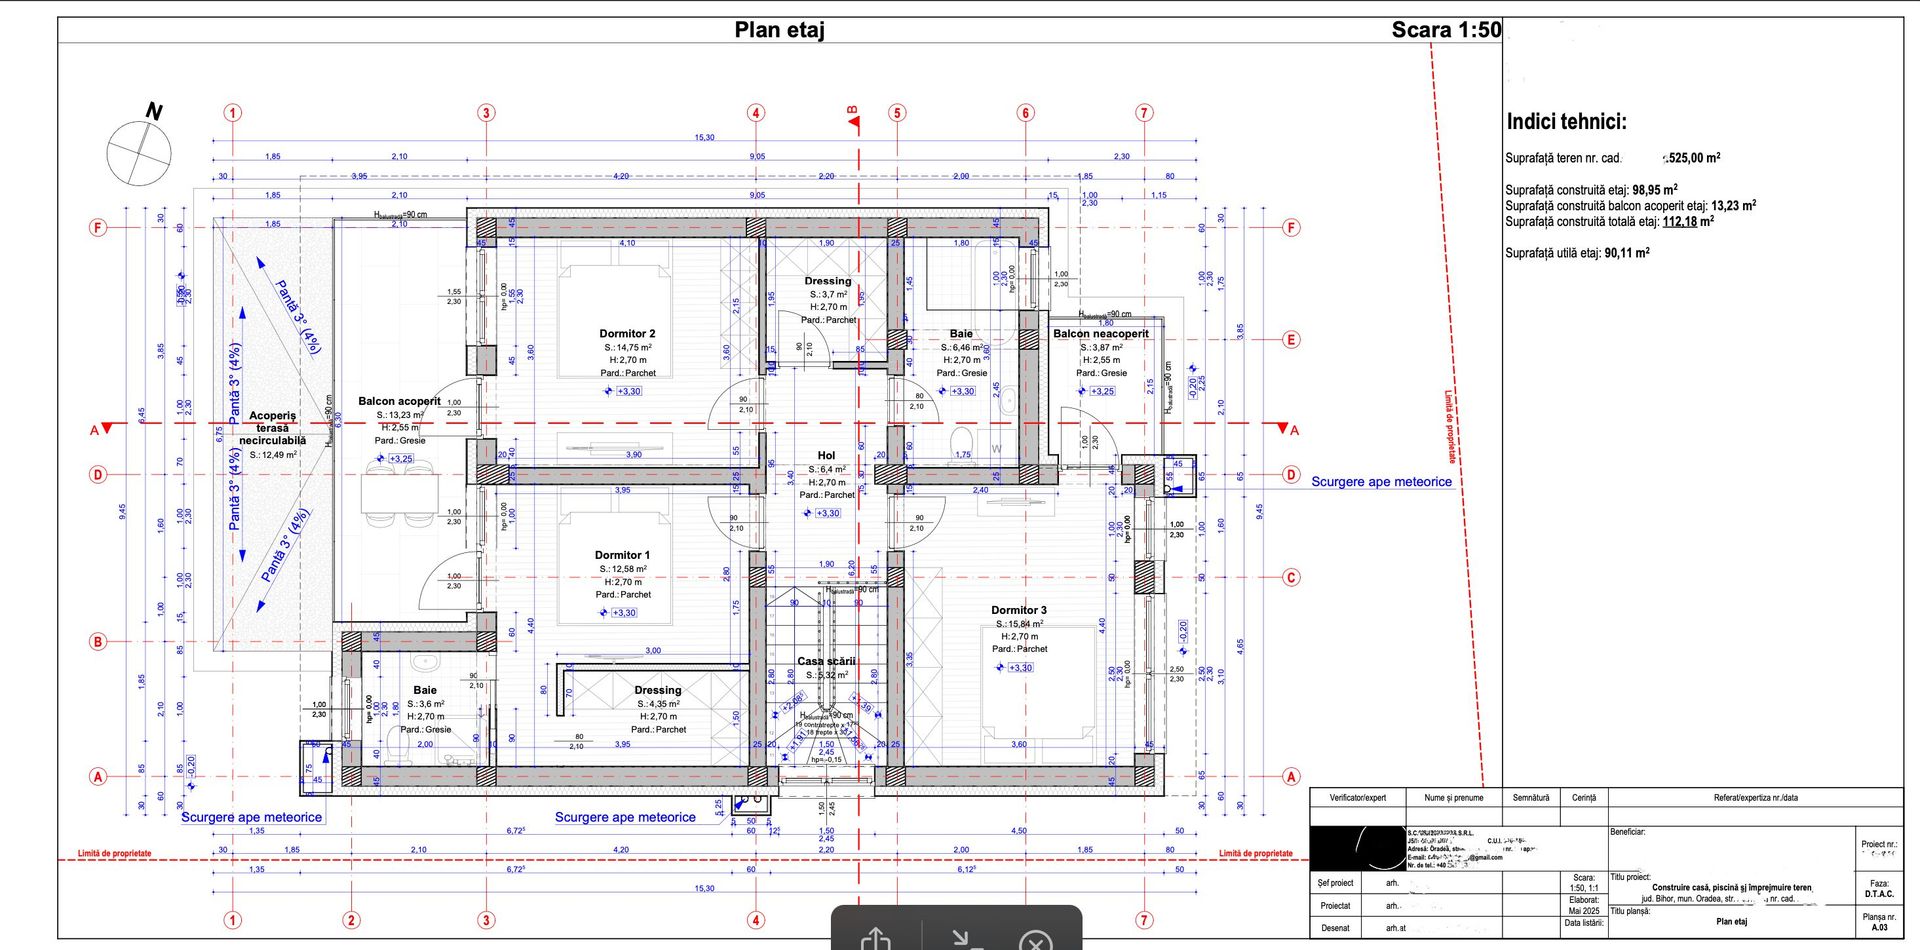Select circled grid axis marker 5
This screenshot has height=950, width=1920.
coord(897,113)
